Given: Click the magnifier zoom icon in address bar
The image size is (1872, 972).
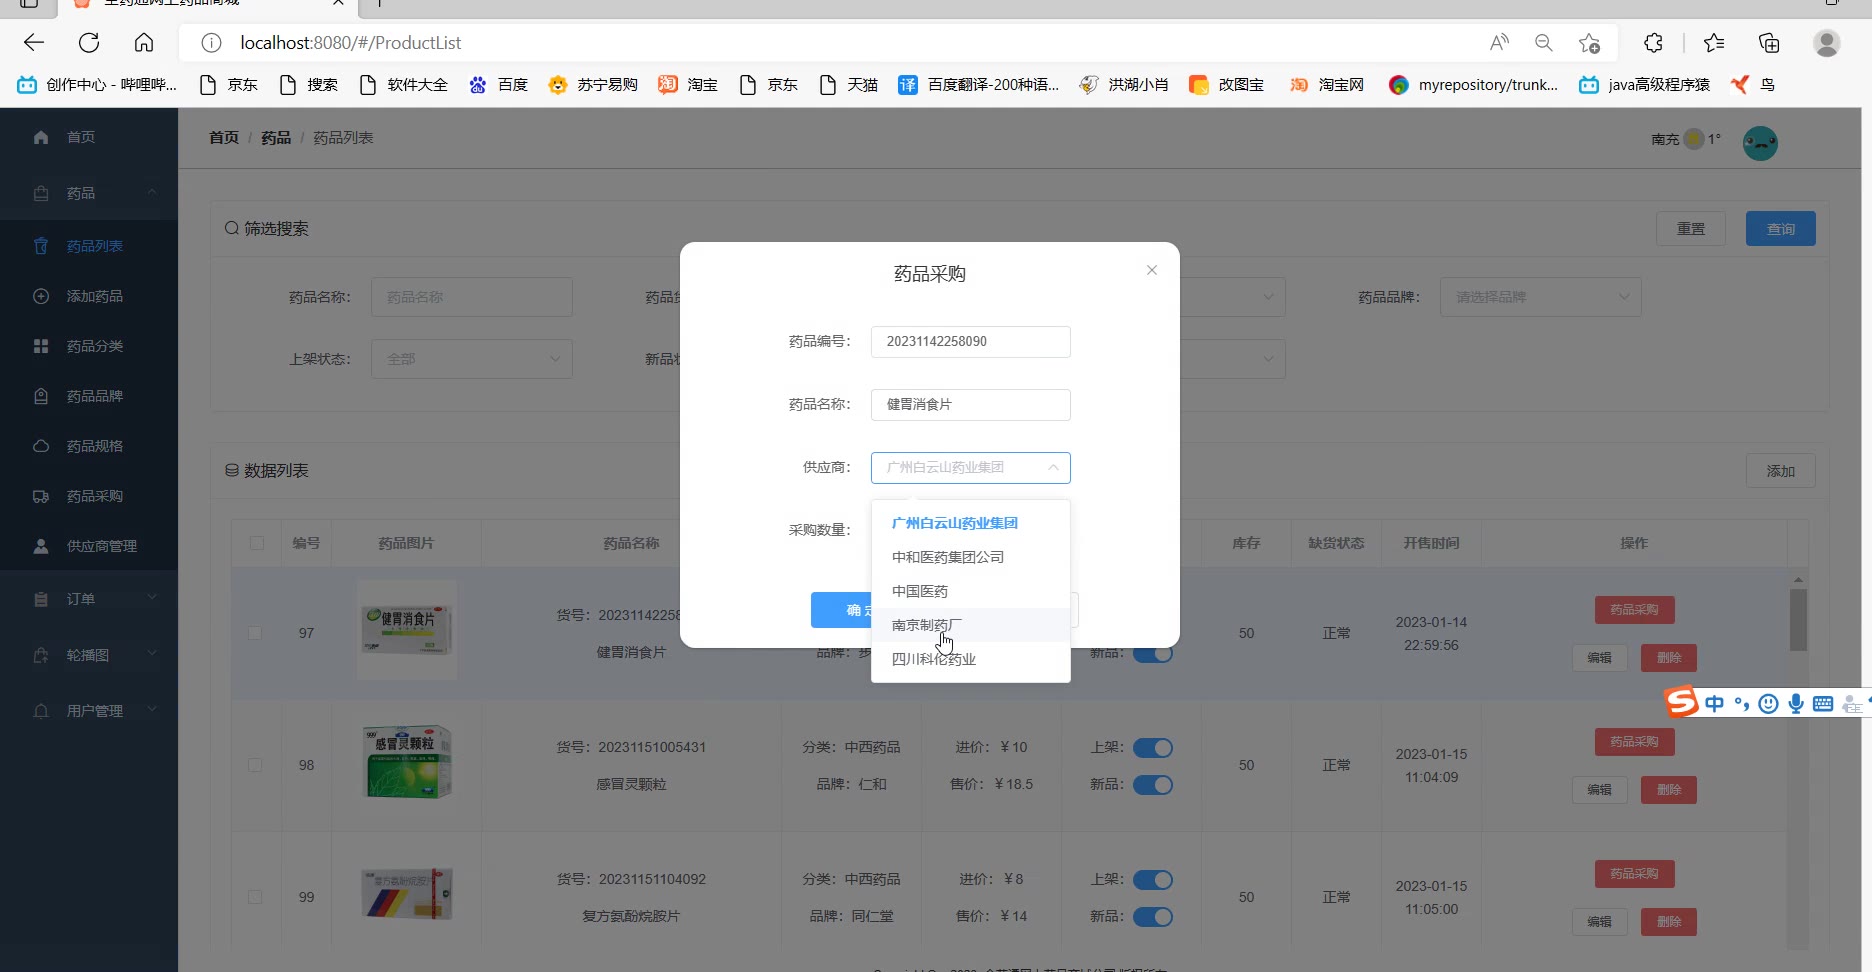Looking at the screenshot, I should pyautogui.click(x=1544, y=43).
